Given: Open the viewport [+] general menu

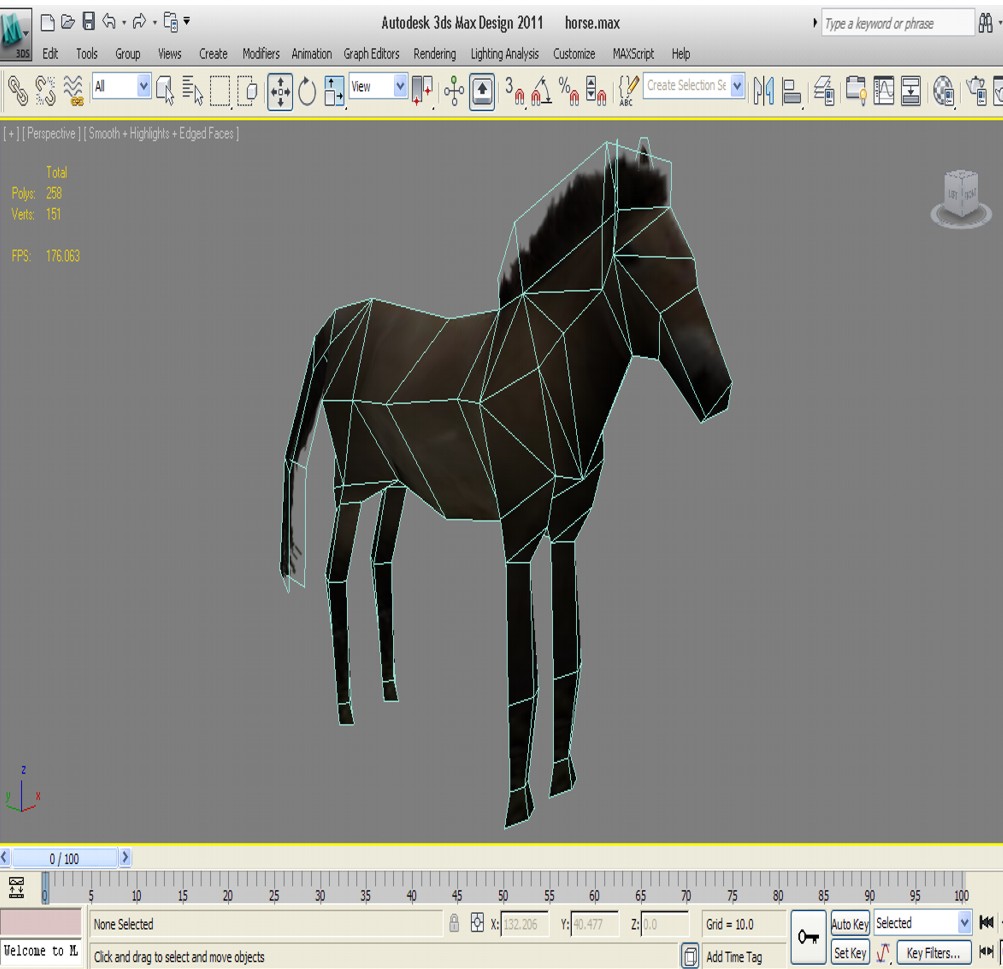Looking at the screenshot, I should click(x=12, y=134).
